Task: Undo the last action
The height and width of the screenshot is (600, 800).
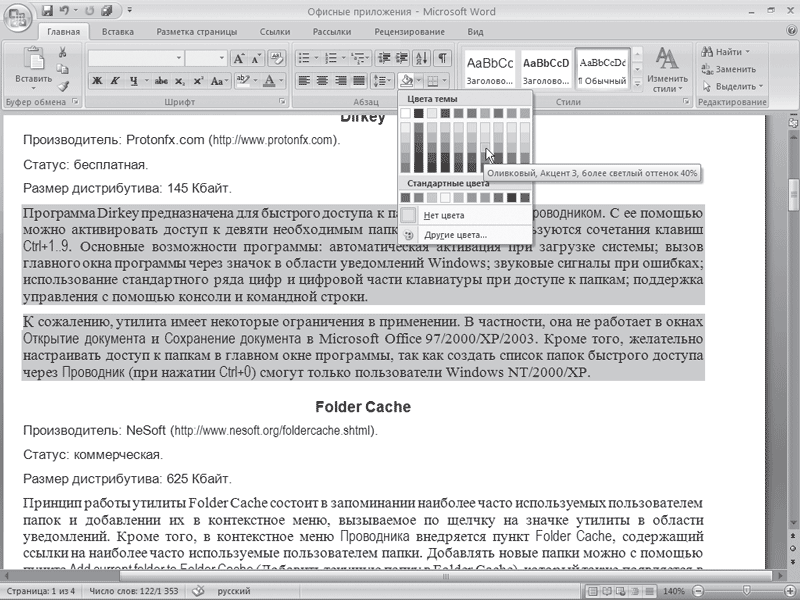Action: (x=64, y=10)
